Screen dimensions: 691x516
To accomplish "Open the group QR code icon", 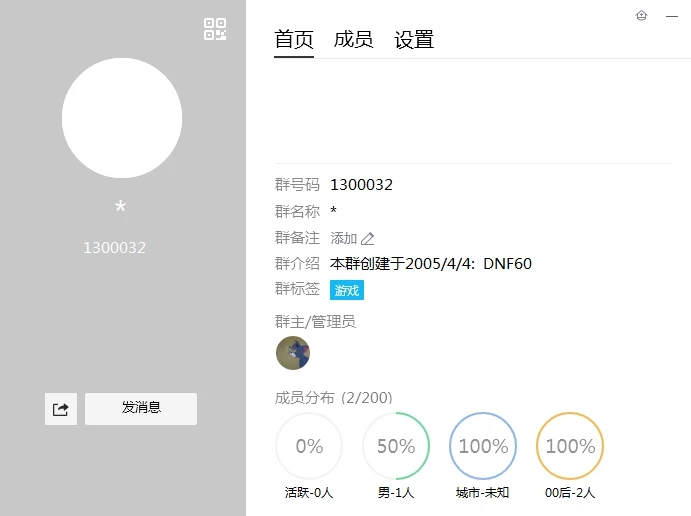I will point(215,29).
